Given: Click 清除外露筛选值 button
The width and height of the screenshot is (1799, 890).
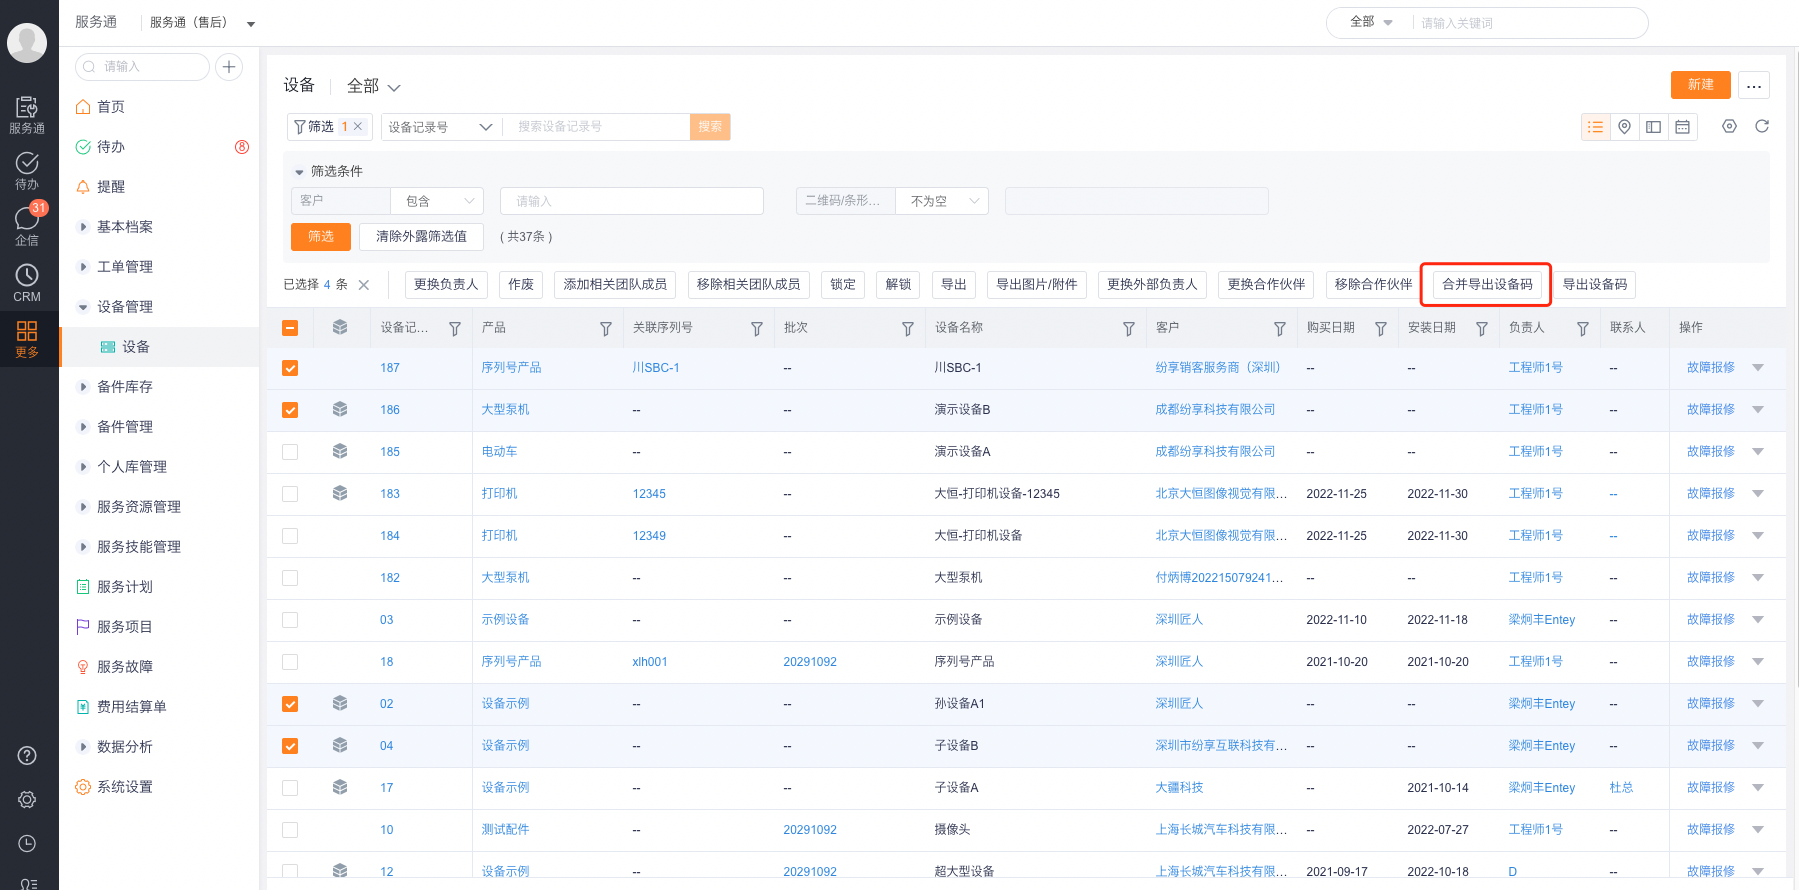Looking at the screenshot, I should (x=421, y=237).
